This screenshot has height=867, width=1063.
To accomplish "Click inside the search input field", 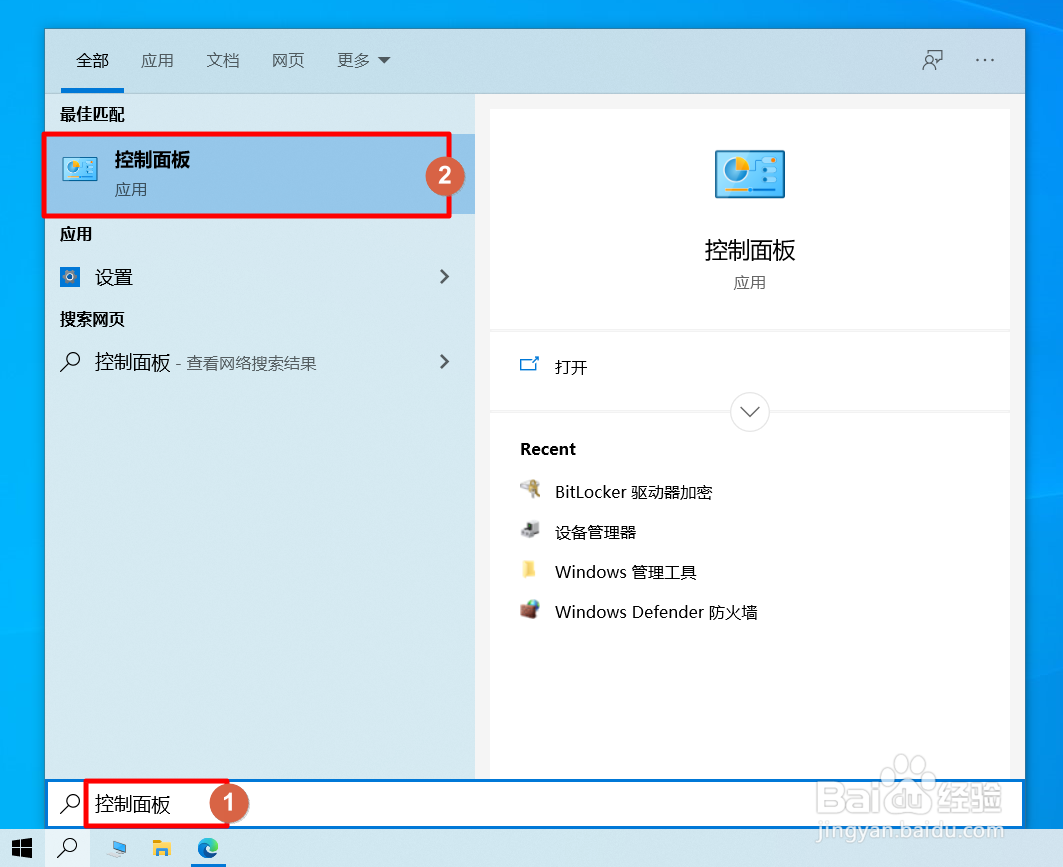I will (x=150, y=803).
